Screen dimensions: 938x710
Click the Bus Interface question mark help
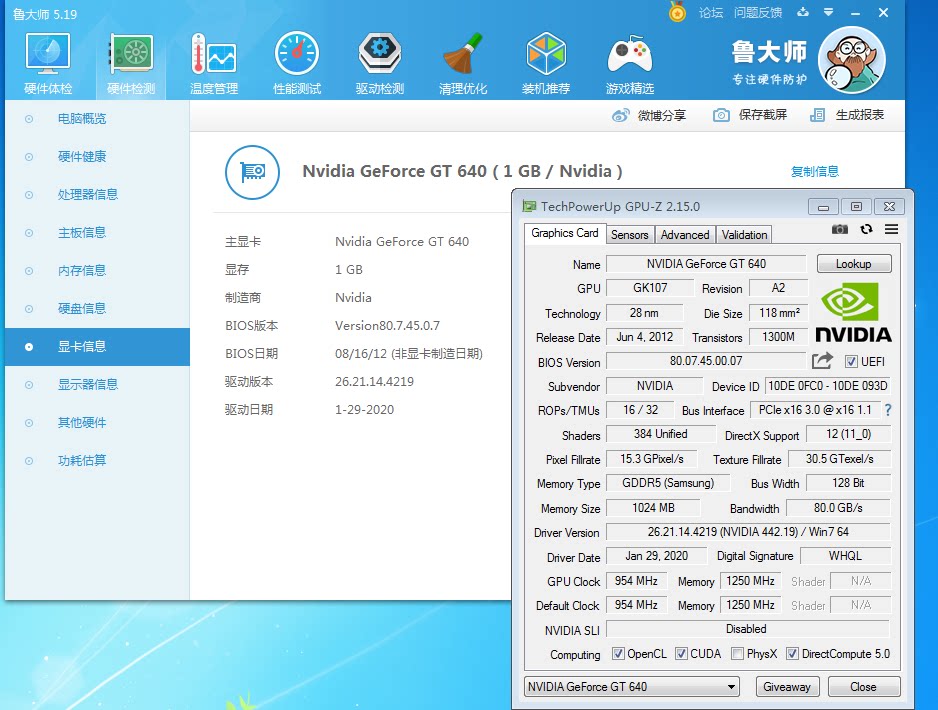click(888, 410)
